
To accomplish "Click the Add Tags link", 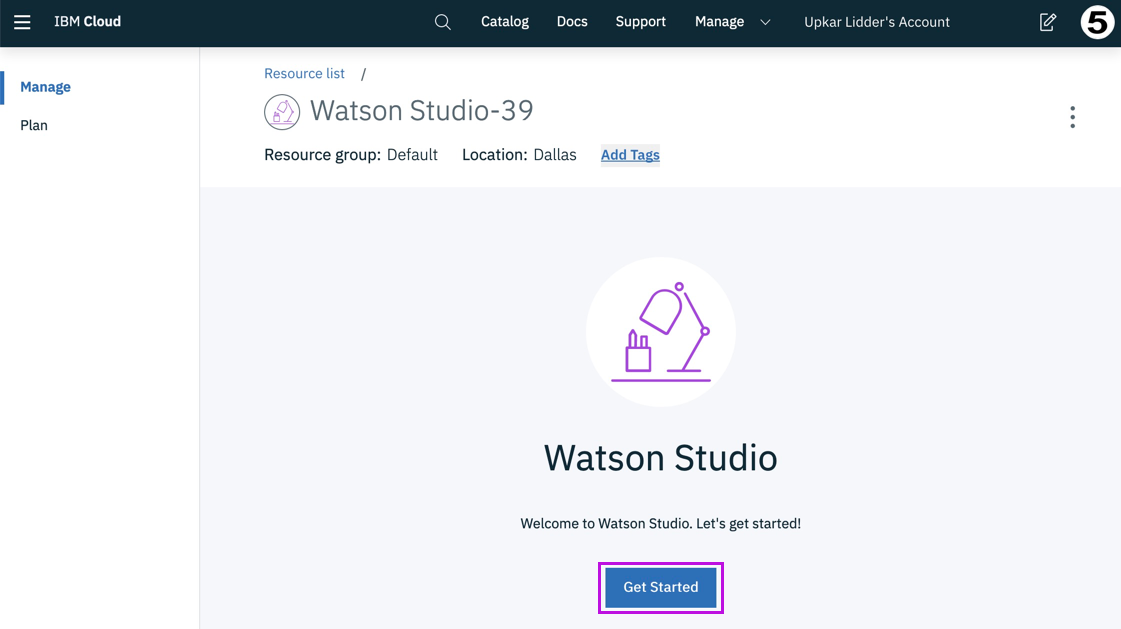I will pyautogui.click(x=630, y=155).
